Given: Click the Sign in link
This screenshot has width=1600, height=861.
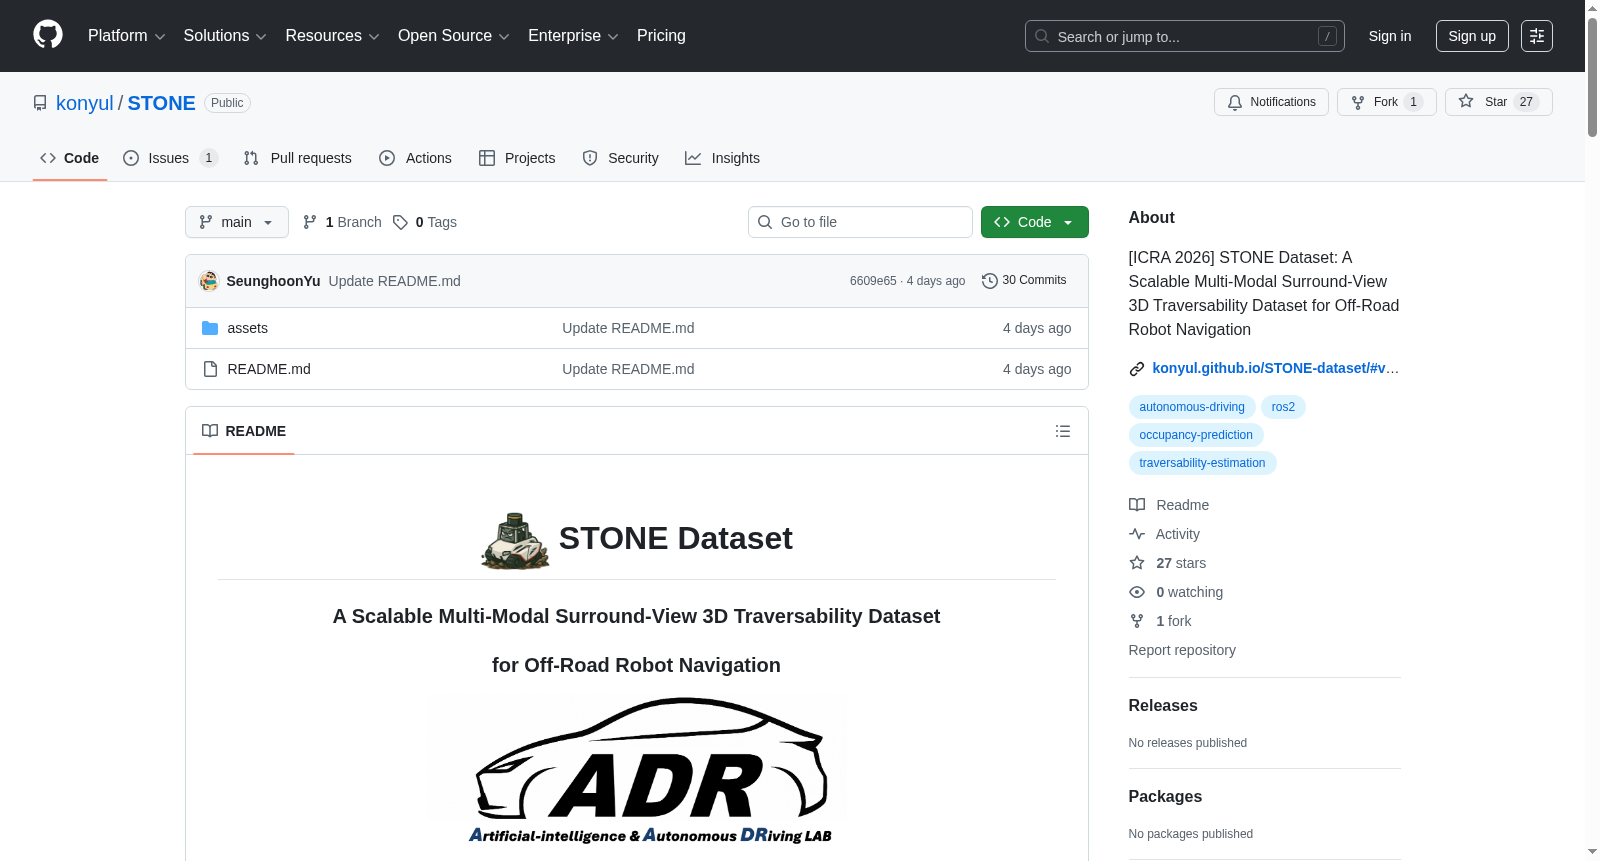Looking at the screenshot, I should click(1390, 36).
